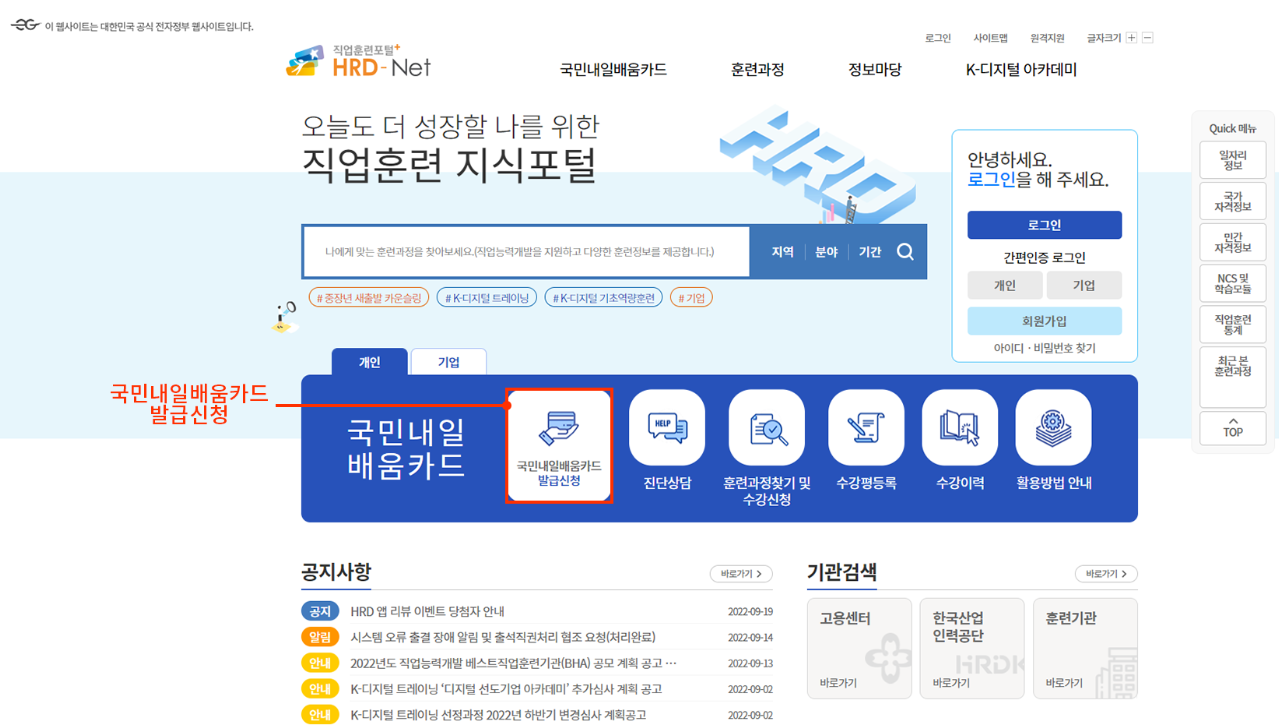
Task: Open the 수강평등록 icon
Action: tap(866, 428)
